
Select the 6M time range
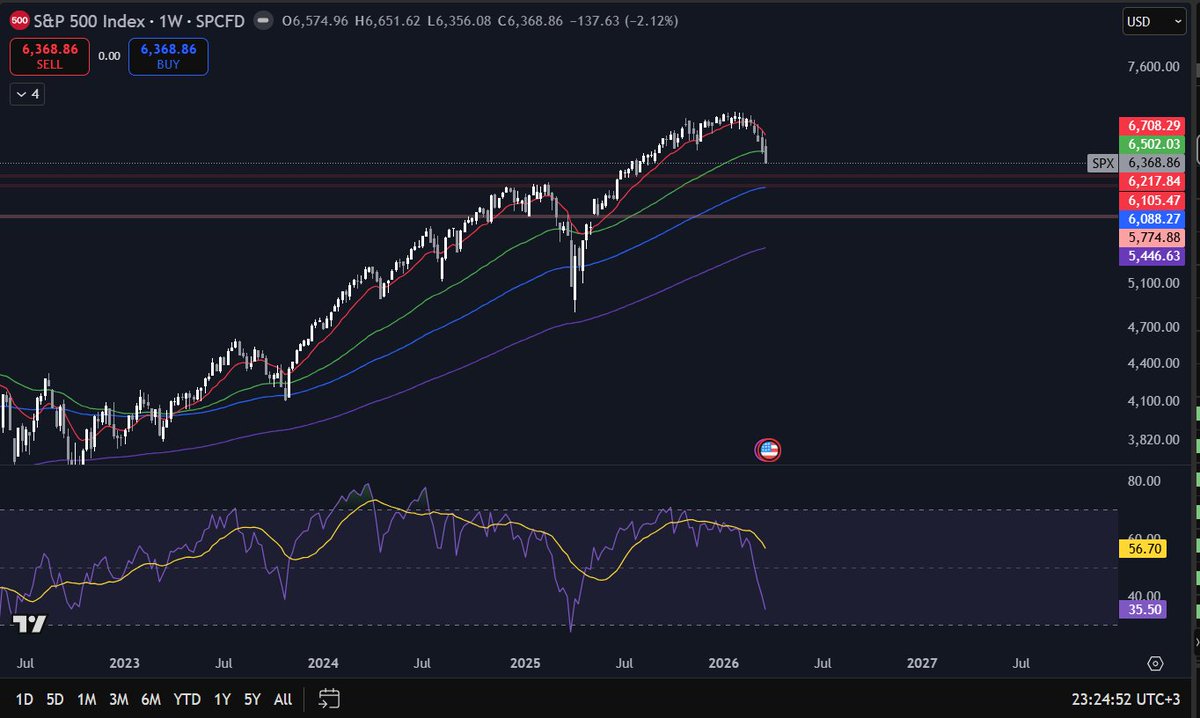pos(151,698)
